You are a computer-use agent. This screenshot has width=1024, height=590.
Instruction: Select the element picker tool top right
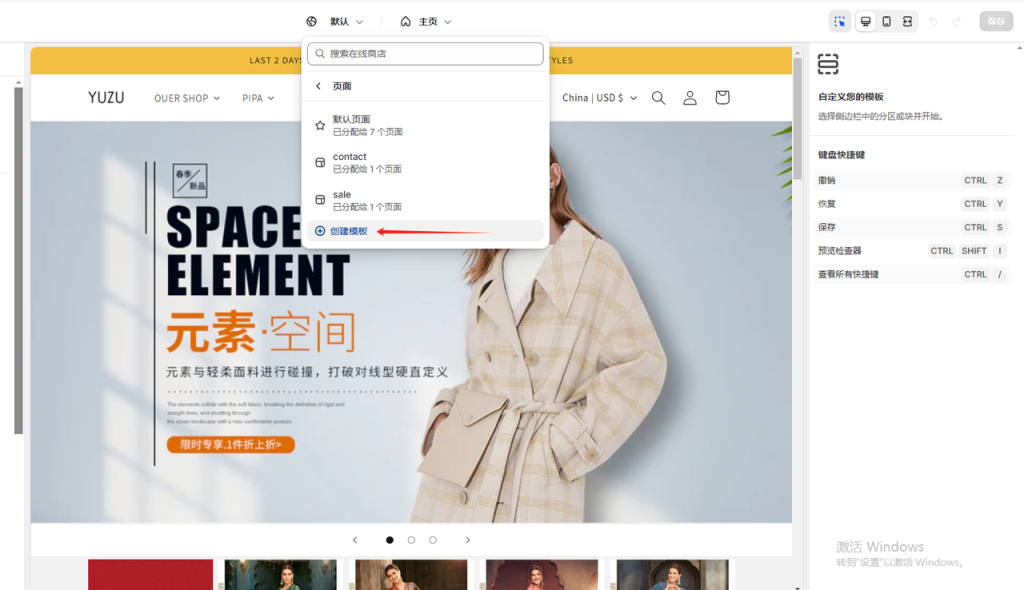840,20
